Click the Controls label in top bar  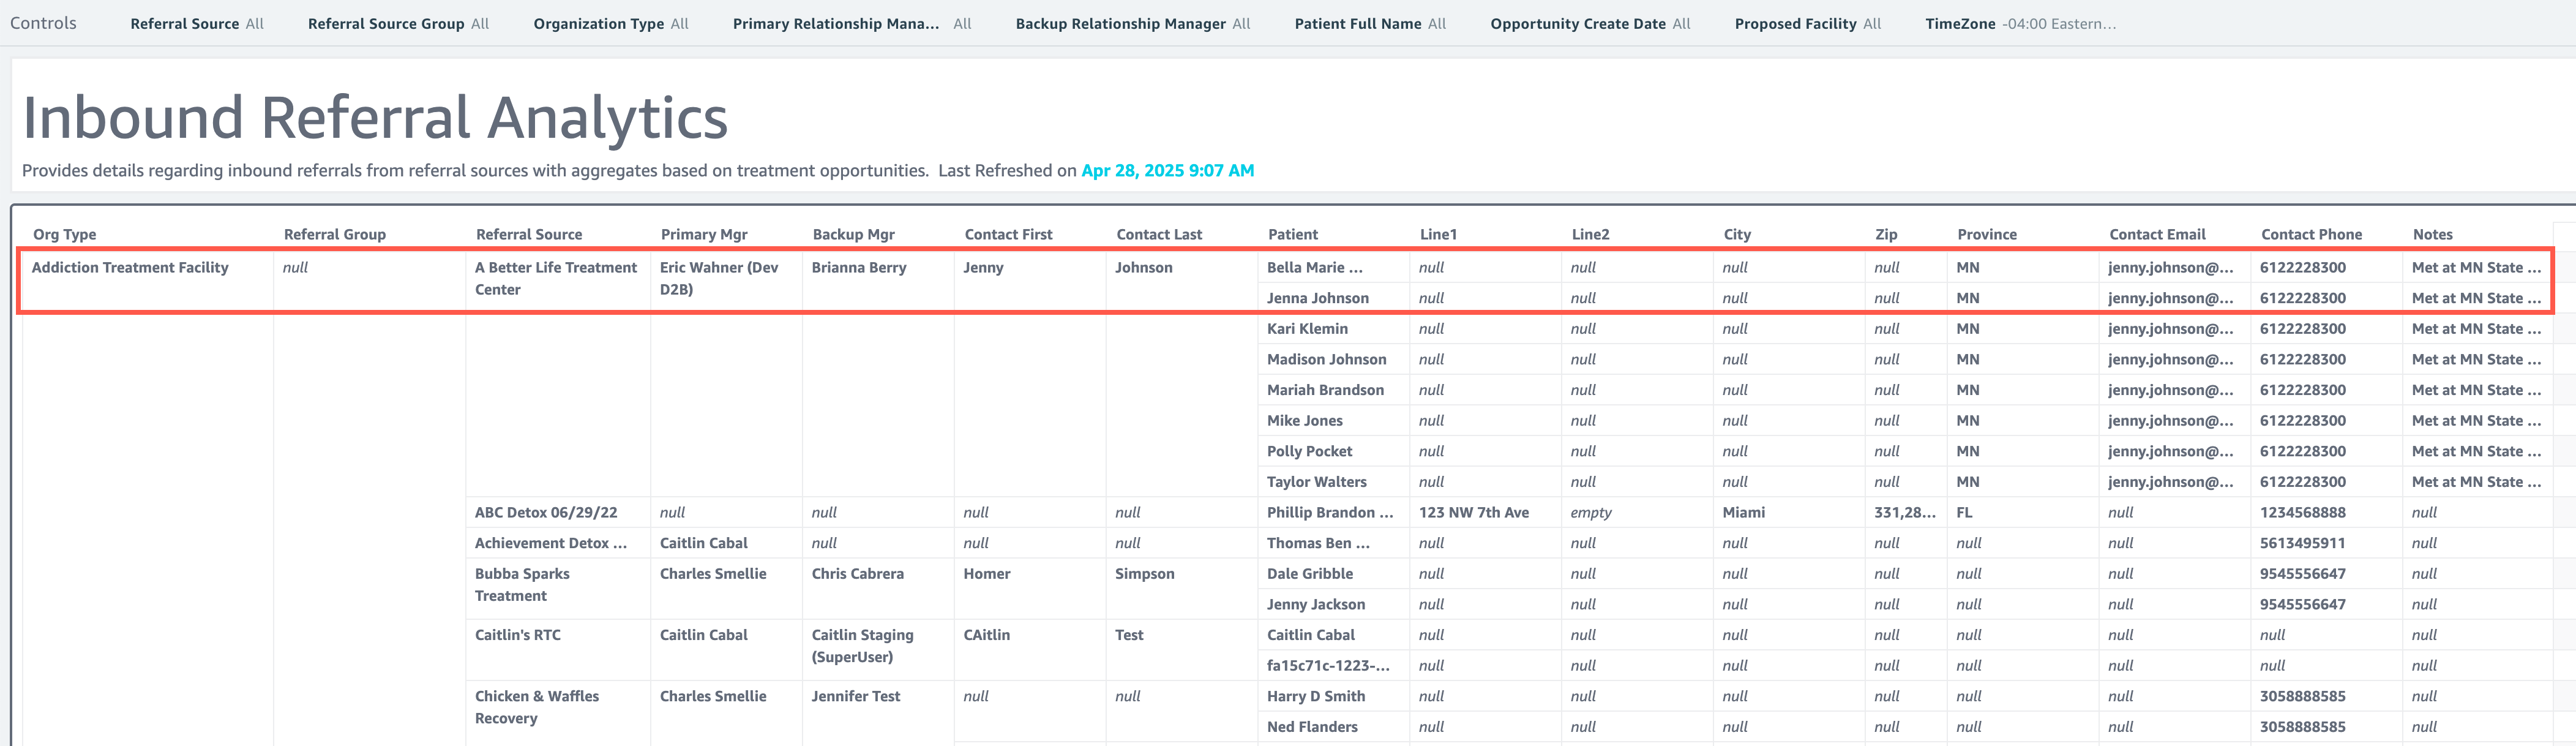[43, 23]
